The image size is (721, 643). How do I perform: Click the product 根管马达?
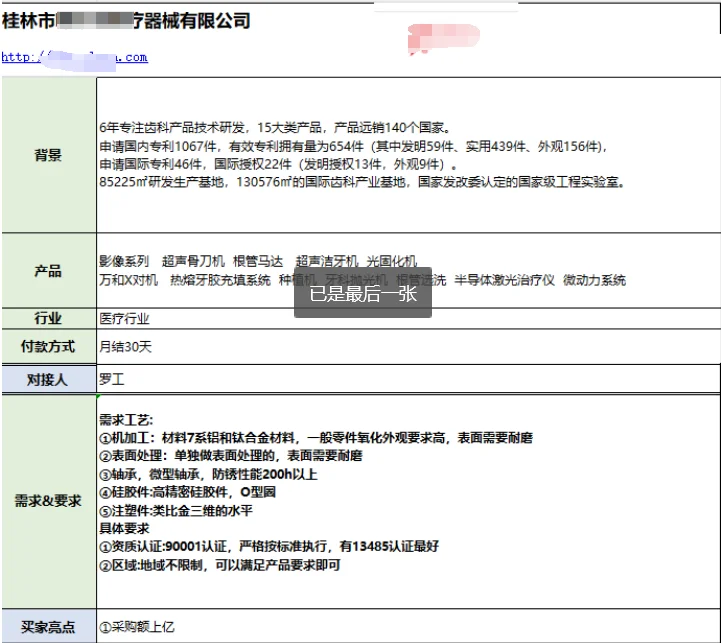[x=258, y=261]
